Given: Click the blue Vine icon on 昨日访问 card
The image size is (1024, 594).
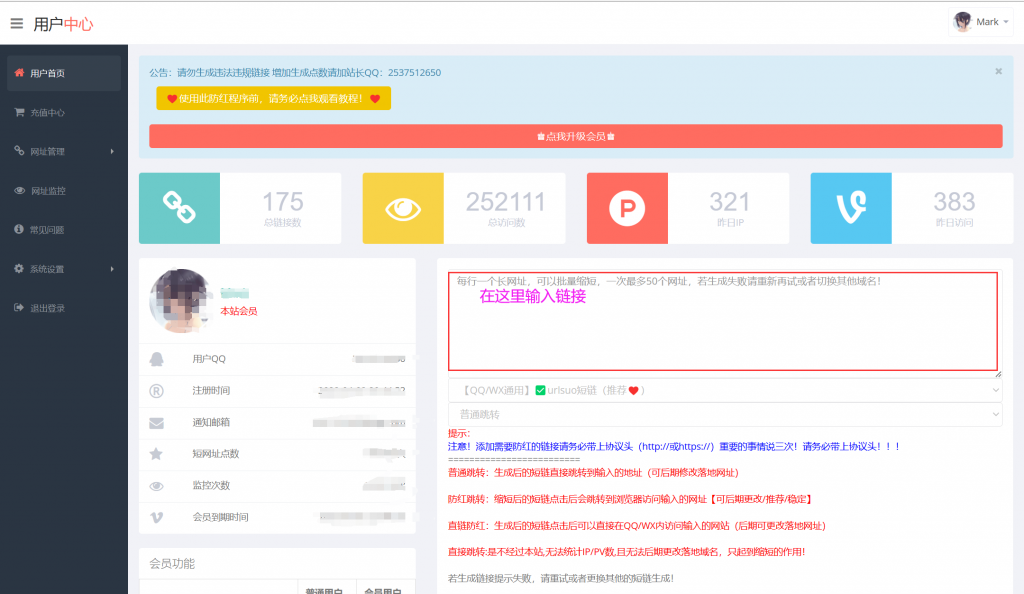Looking at the screenshot, I should 851,208.
